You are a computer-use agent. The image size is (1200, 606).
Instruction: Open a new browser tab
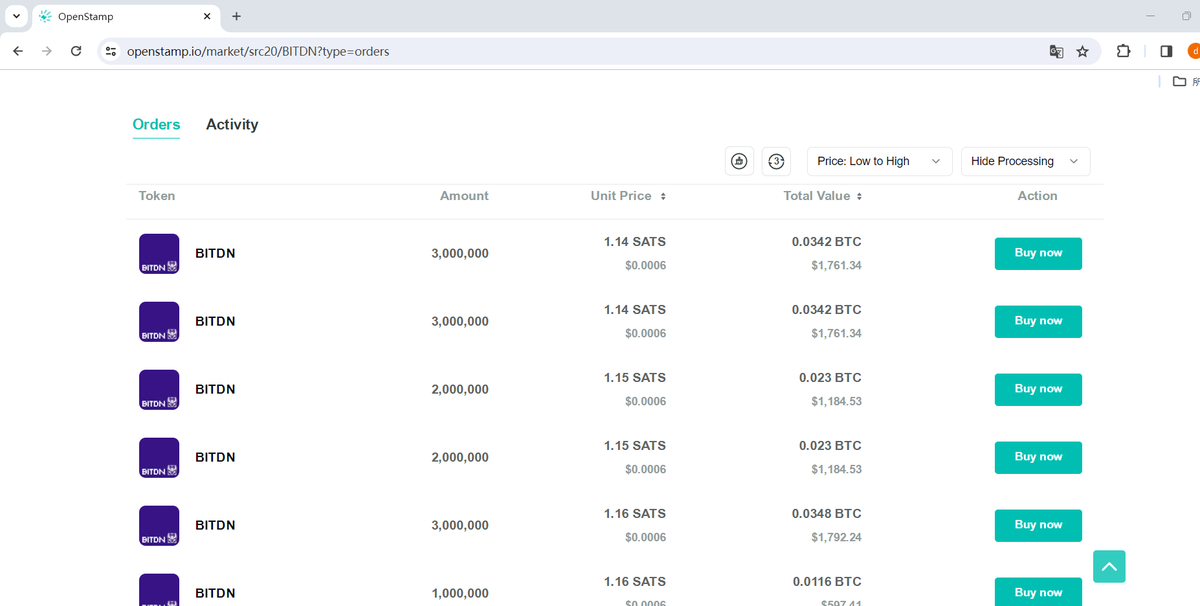236,16
